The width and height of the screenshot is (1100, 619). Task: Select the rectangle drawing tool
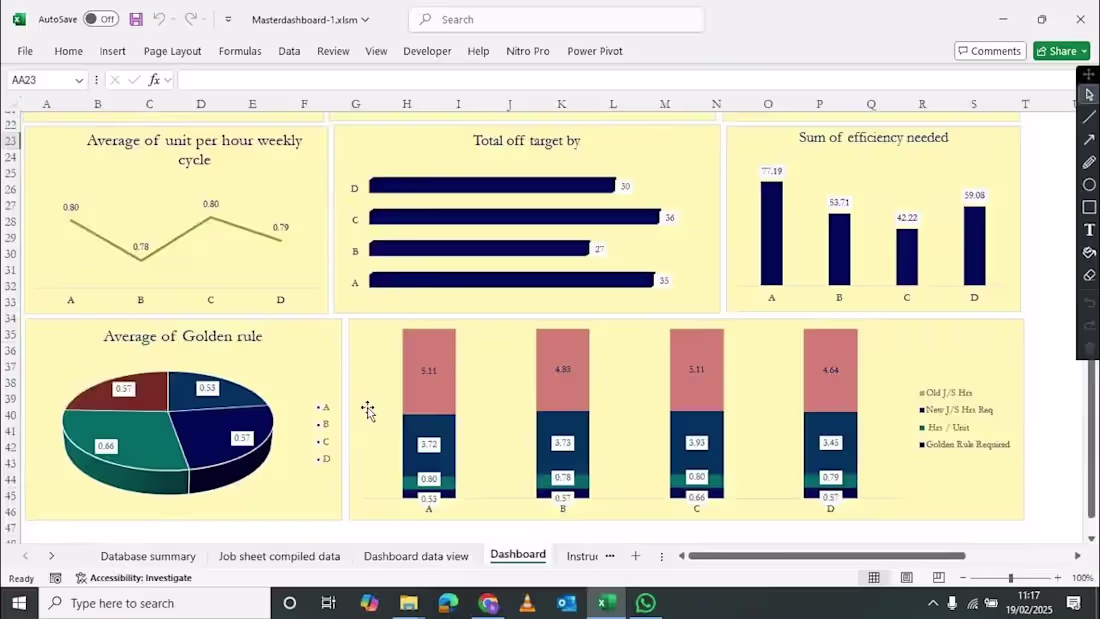1090,207
